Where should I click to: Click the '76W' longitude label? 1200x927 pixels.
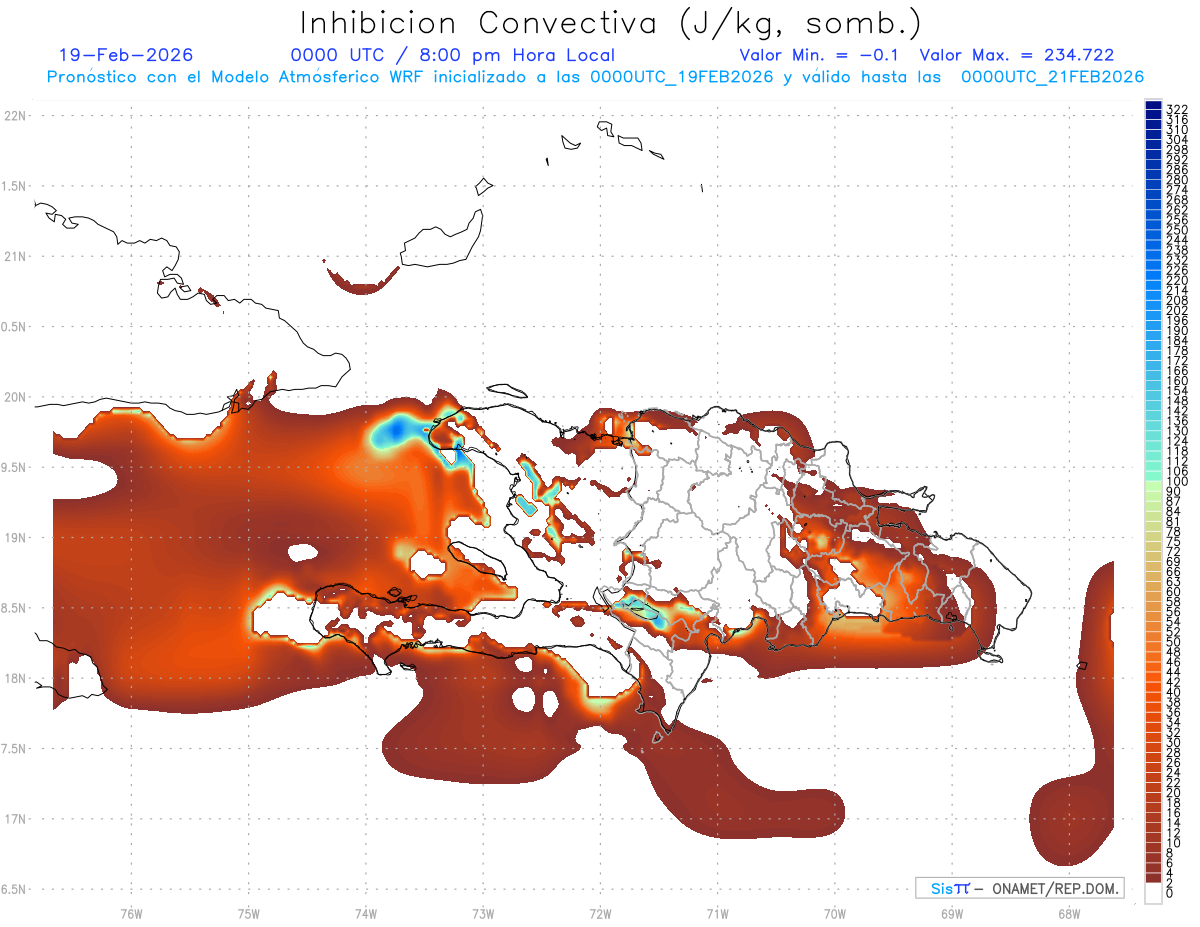[131, 913]
